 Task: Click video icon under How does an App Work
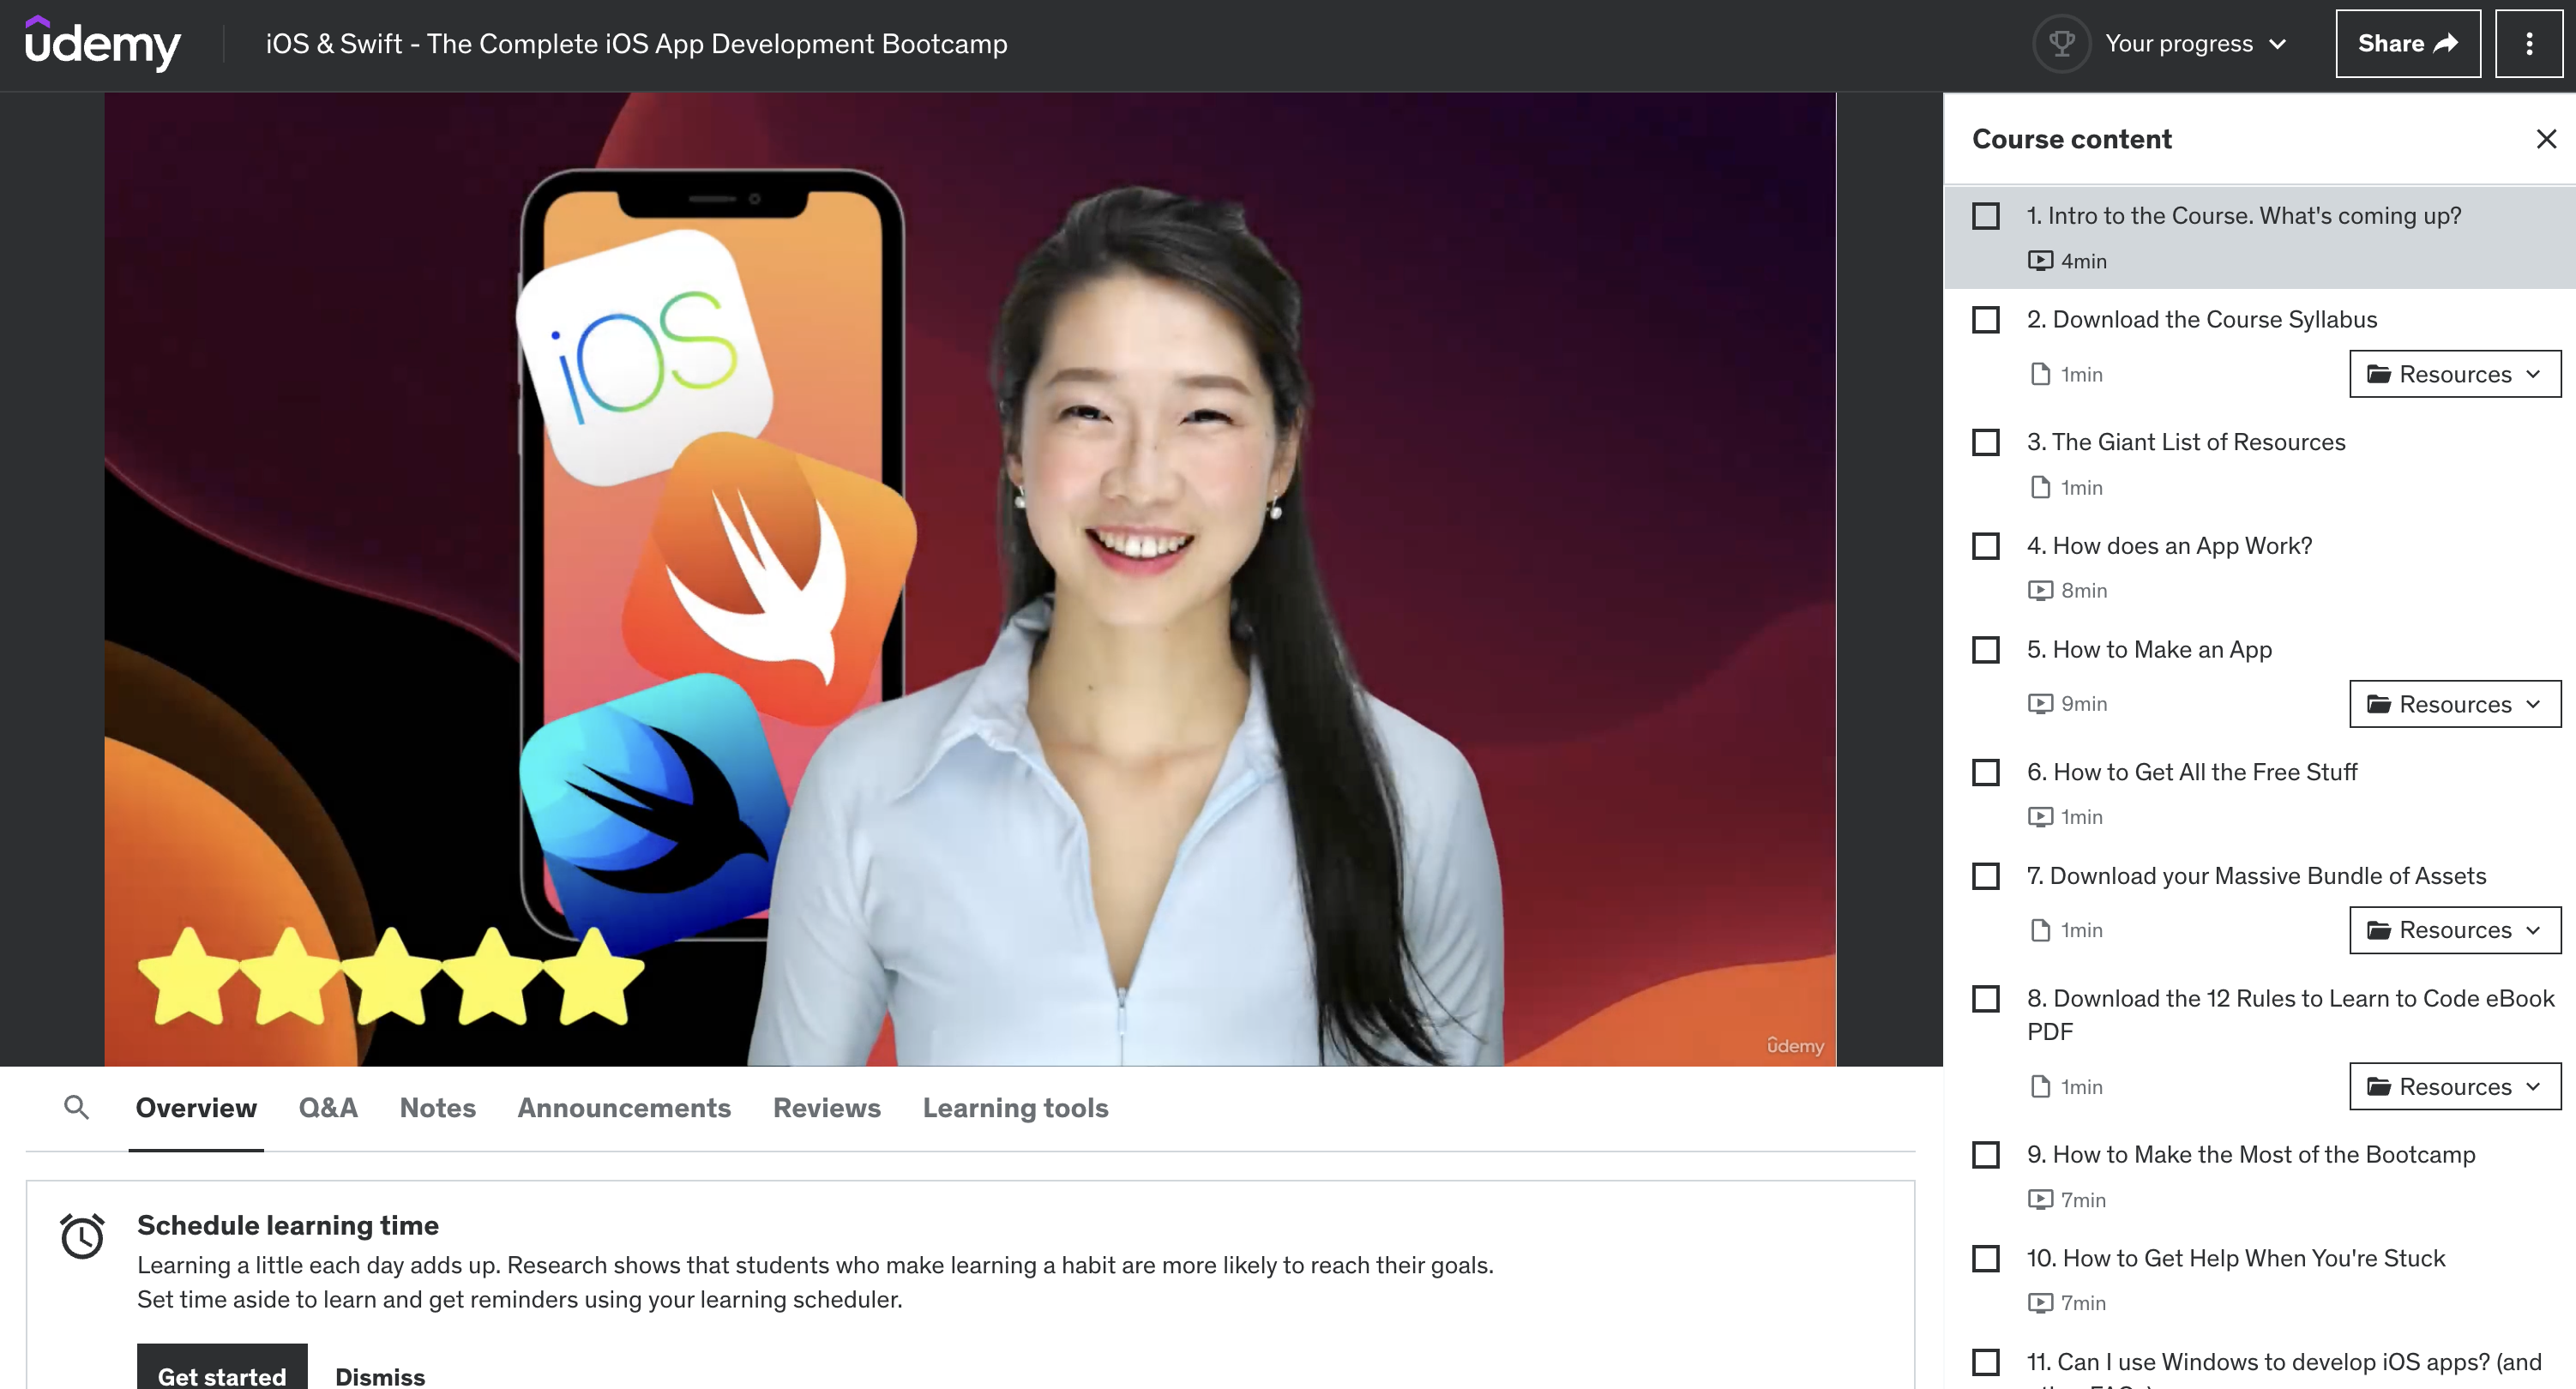pos(2039,591)
